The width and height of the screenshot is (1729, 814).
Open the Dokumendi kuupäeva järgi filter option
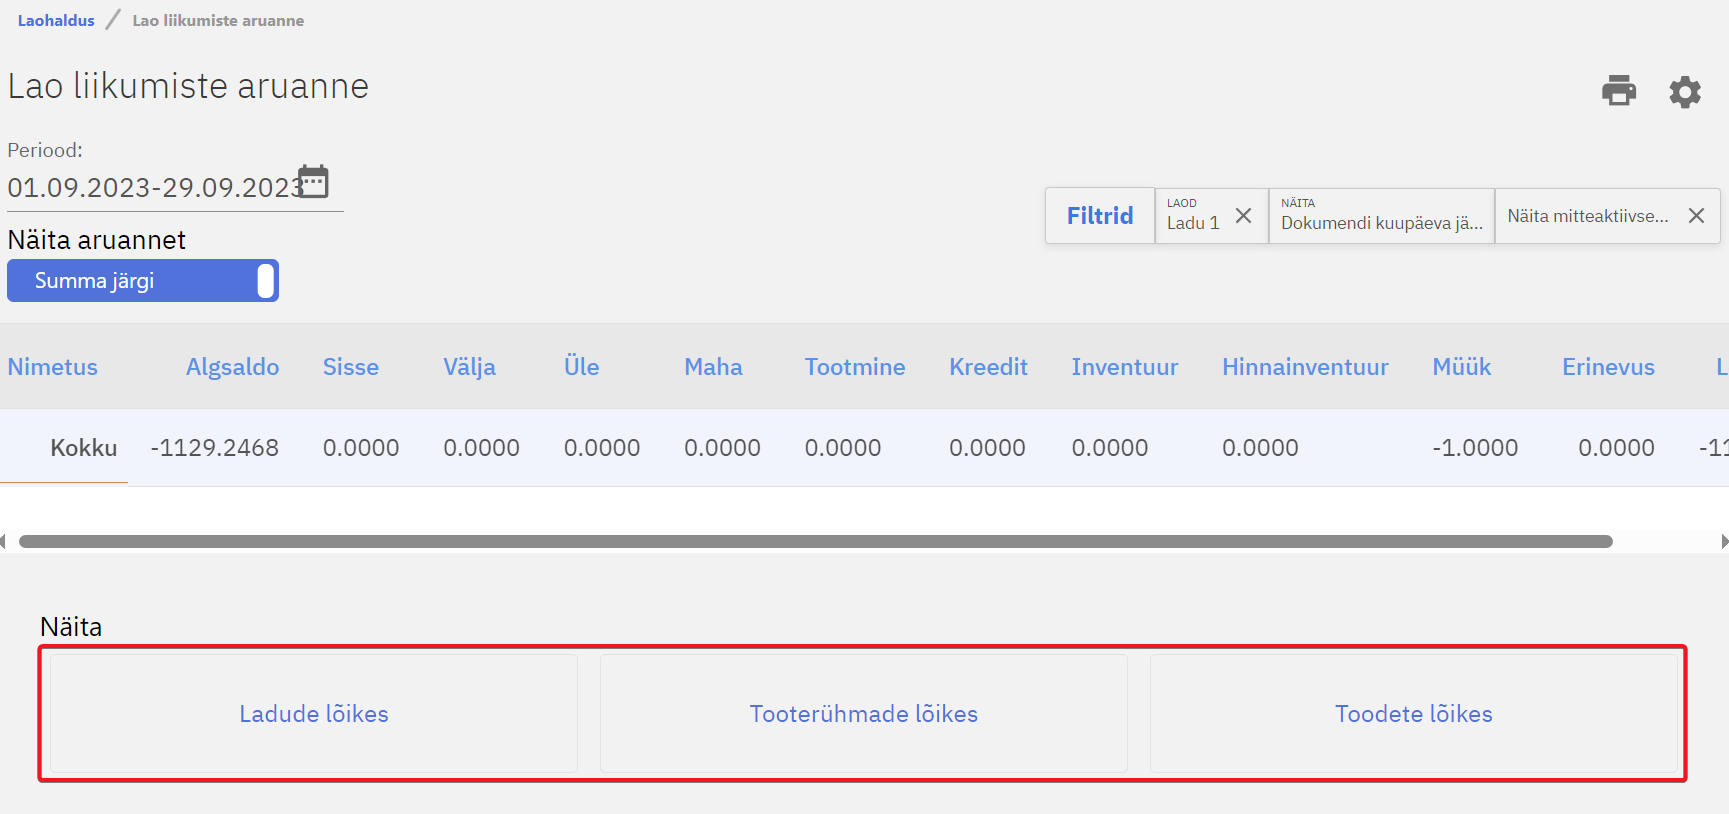click(x=1381, y=216)
